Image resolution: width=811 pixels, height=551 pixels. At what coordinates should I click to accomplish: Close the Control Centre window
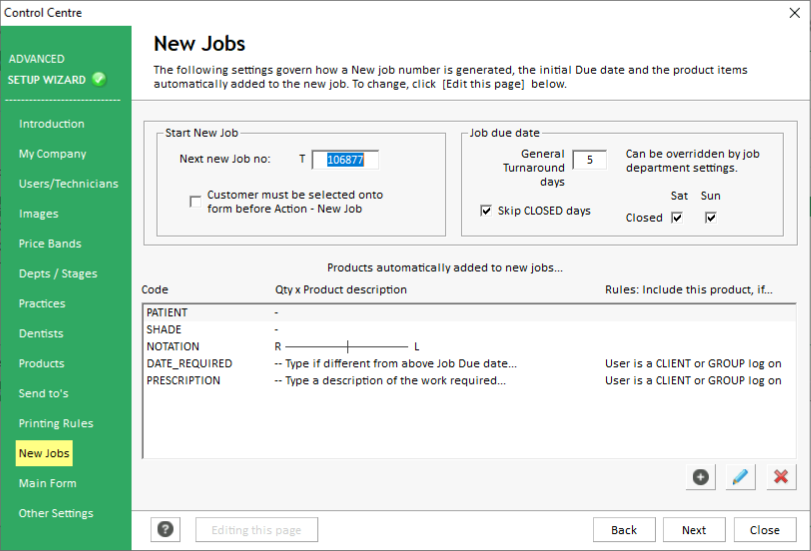(x=795, y=12)
